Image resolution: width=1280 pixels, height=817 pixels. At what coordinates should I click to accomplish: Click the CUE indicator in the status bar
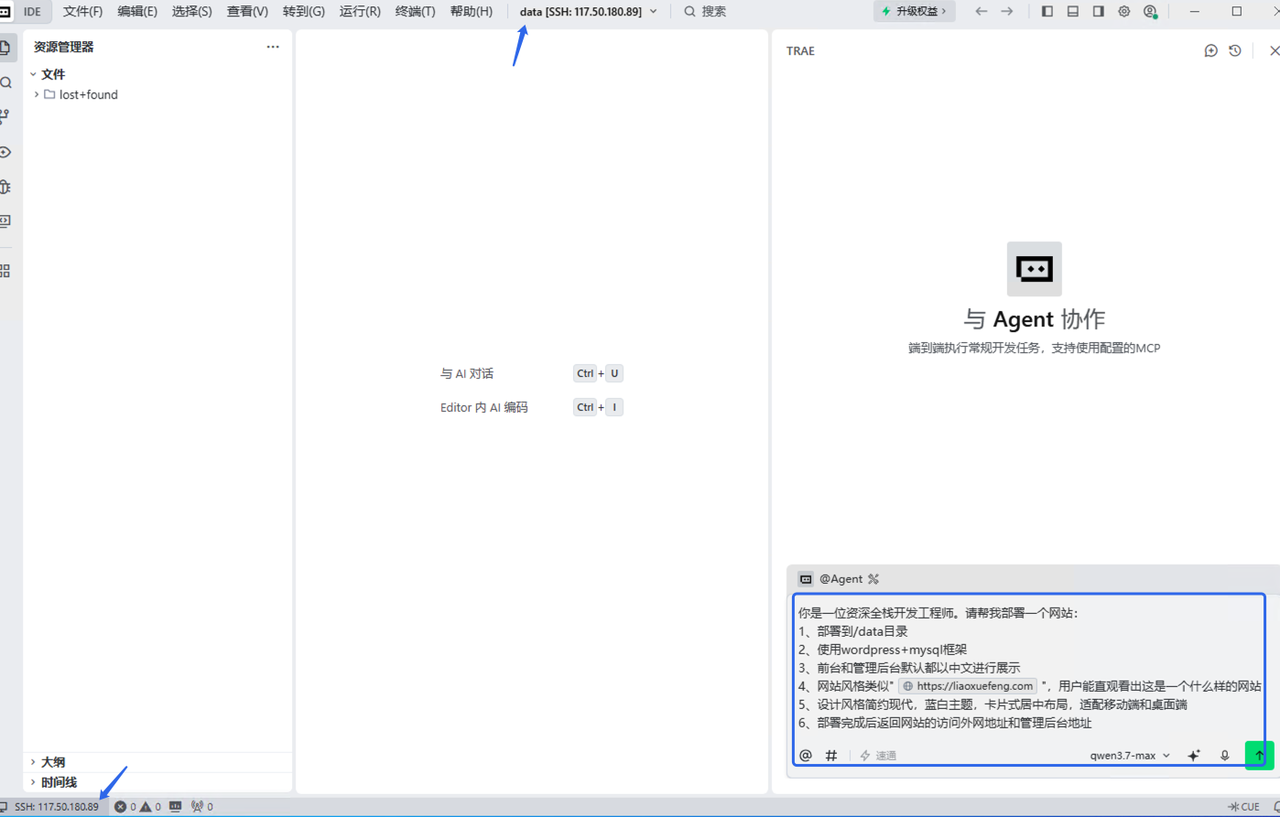[1244, 806]
